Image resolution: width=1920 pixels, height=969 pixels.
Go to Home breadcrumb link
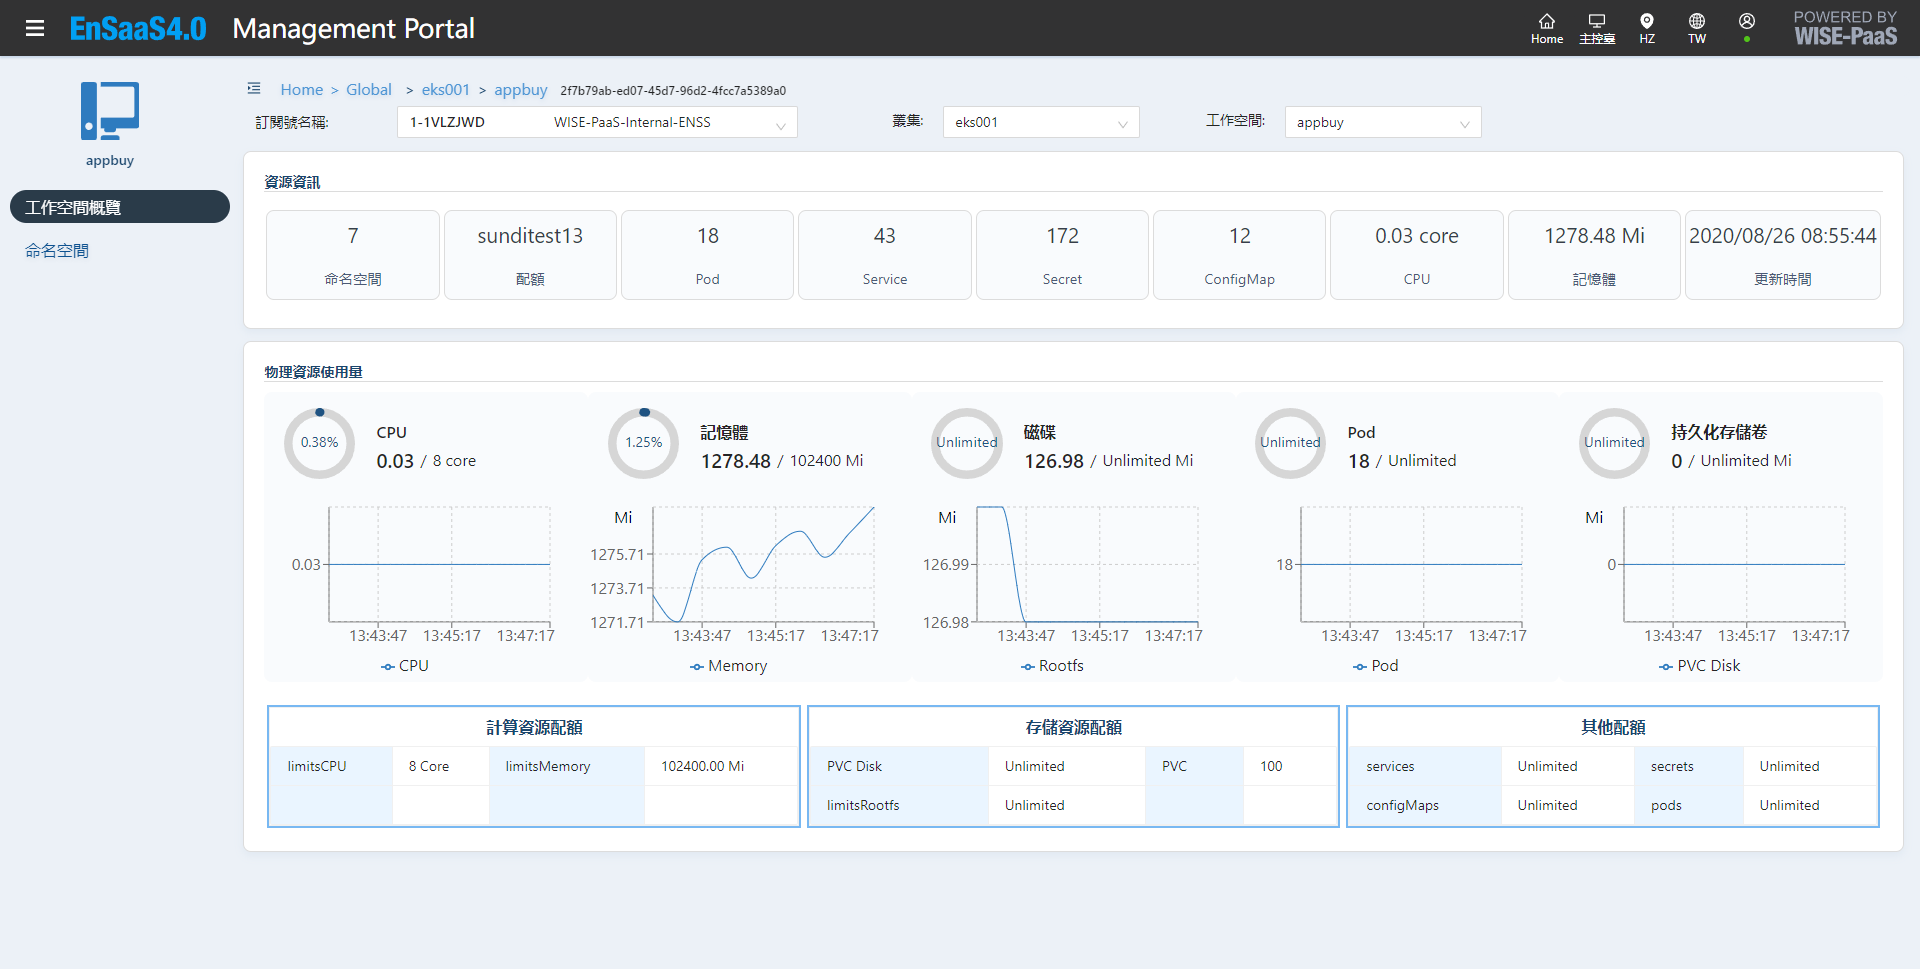coord(302,89)
